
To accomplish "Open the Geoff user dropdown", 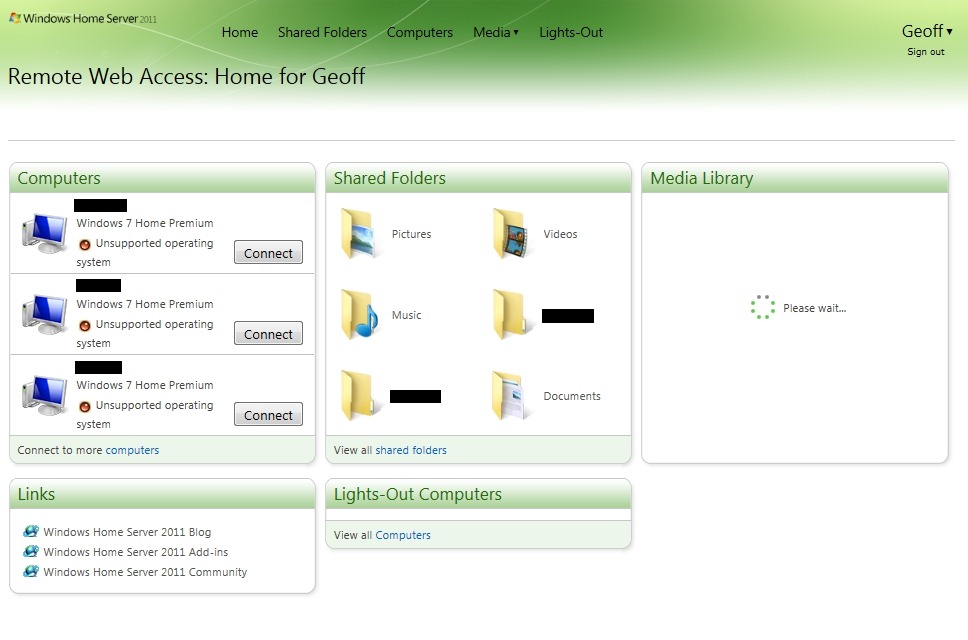I will (926, 31).
